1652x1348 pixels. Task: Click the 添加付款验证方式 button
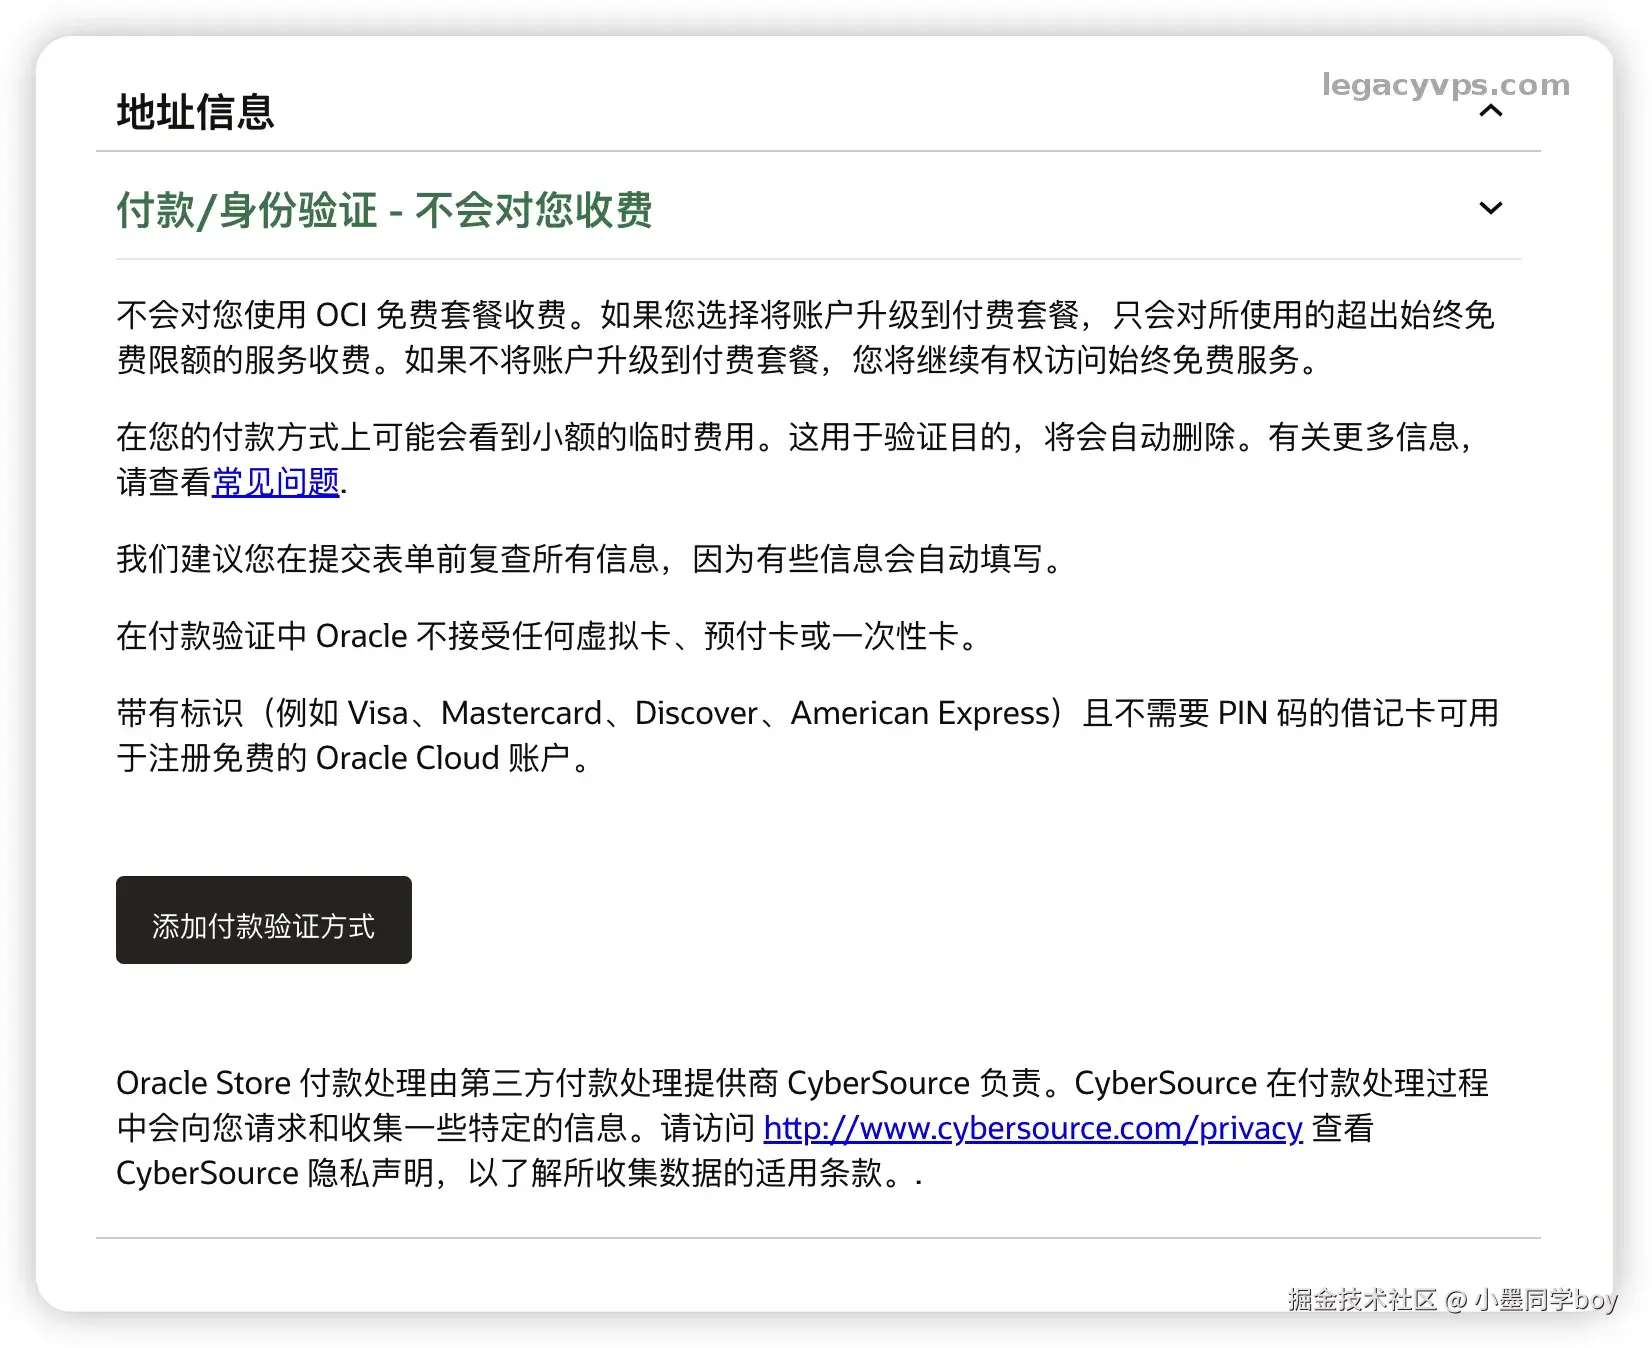pyautogui.click(x=264, y=920)
